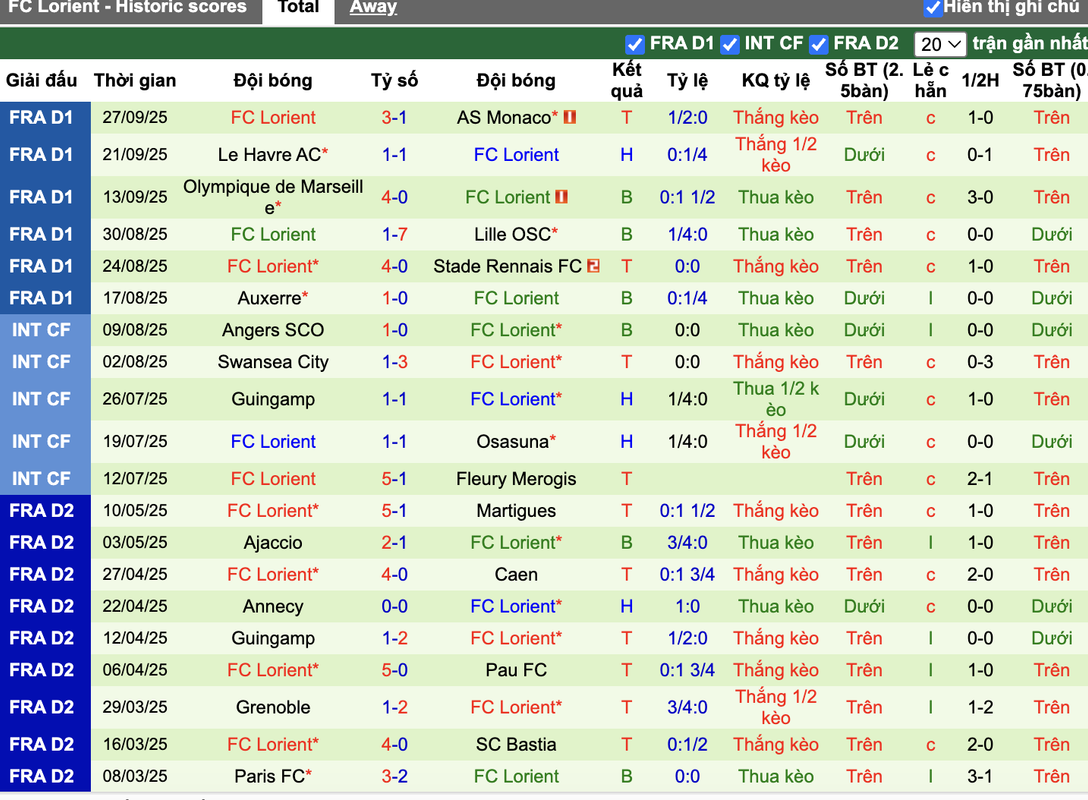Click Osasuna team name
Screen dimensions: 1088x800
point(513,441)
